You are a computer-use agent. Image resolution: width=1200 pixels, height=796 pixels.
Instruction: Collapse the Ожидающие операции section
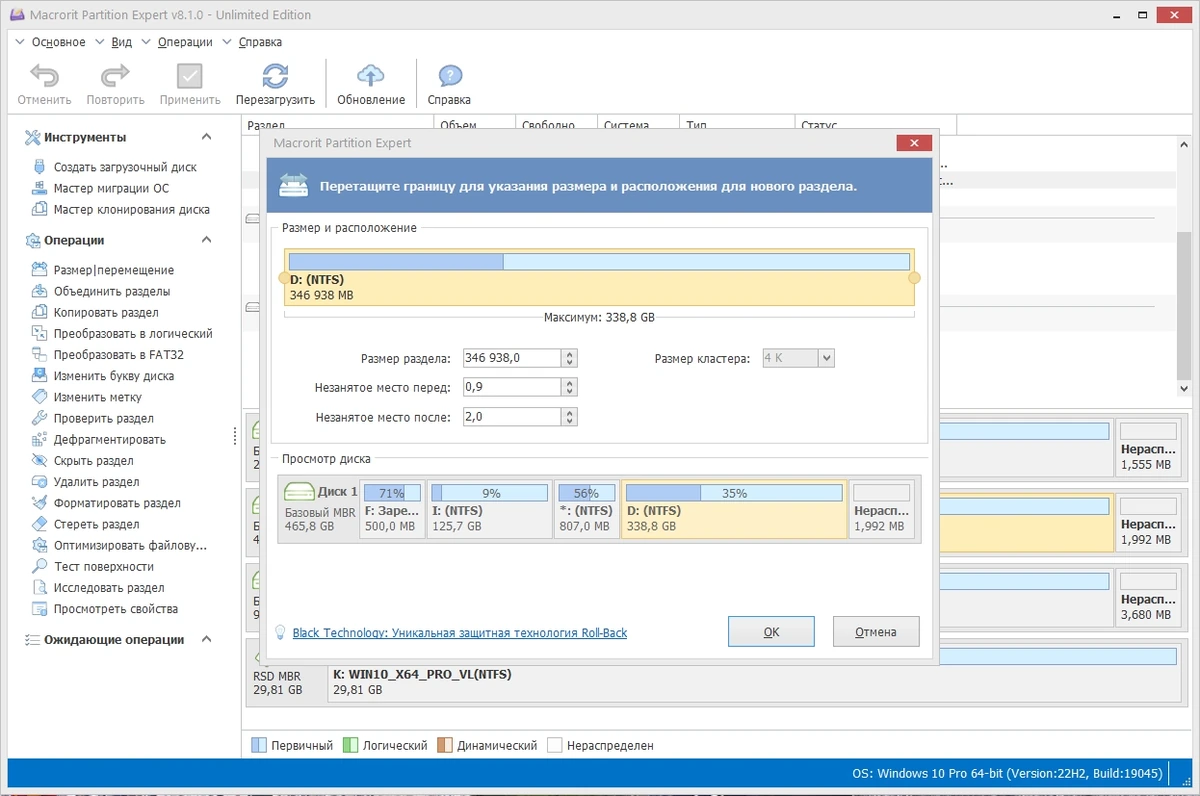207,640
